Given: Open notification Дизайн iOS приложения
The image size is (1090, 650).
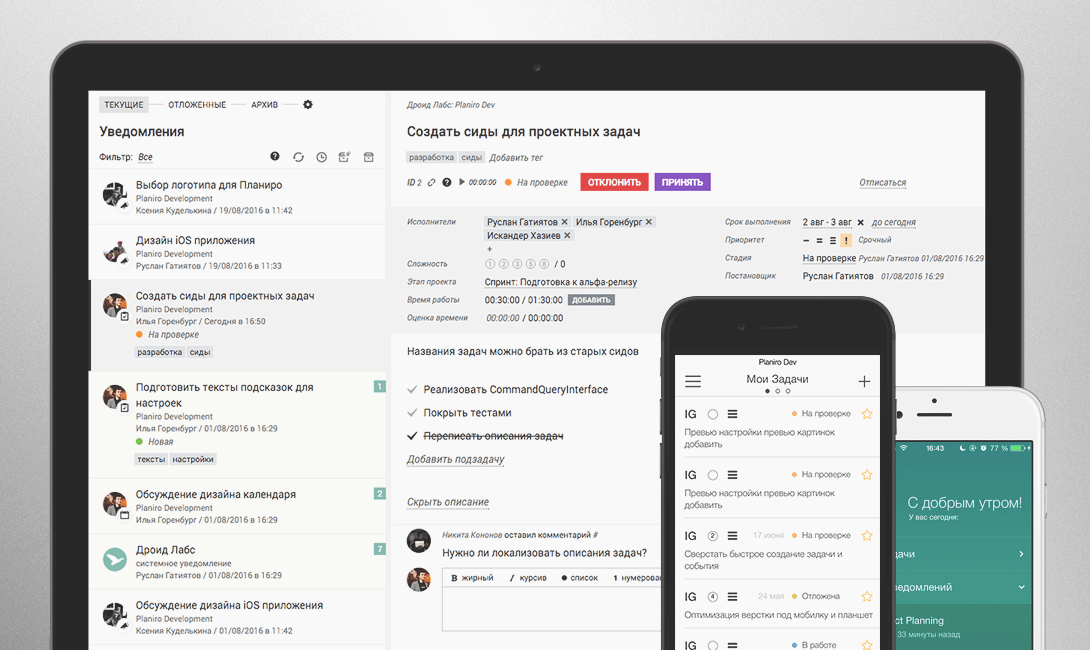Looking at the screenshot, I should pos(238,252).
